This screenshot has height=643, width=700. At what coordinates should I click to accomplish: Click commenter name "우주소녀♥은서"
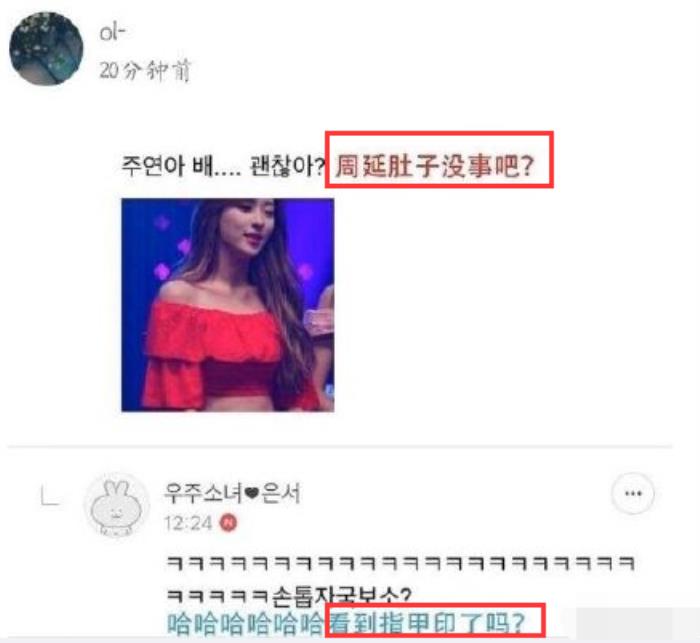(232, 493)
